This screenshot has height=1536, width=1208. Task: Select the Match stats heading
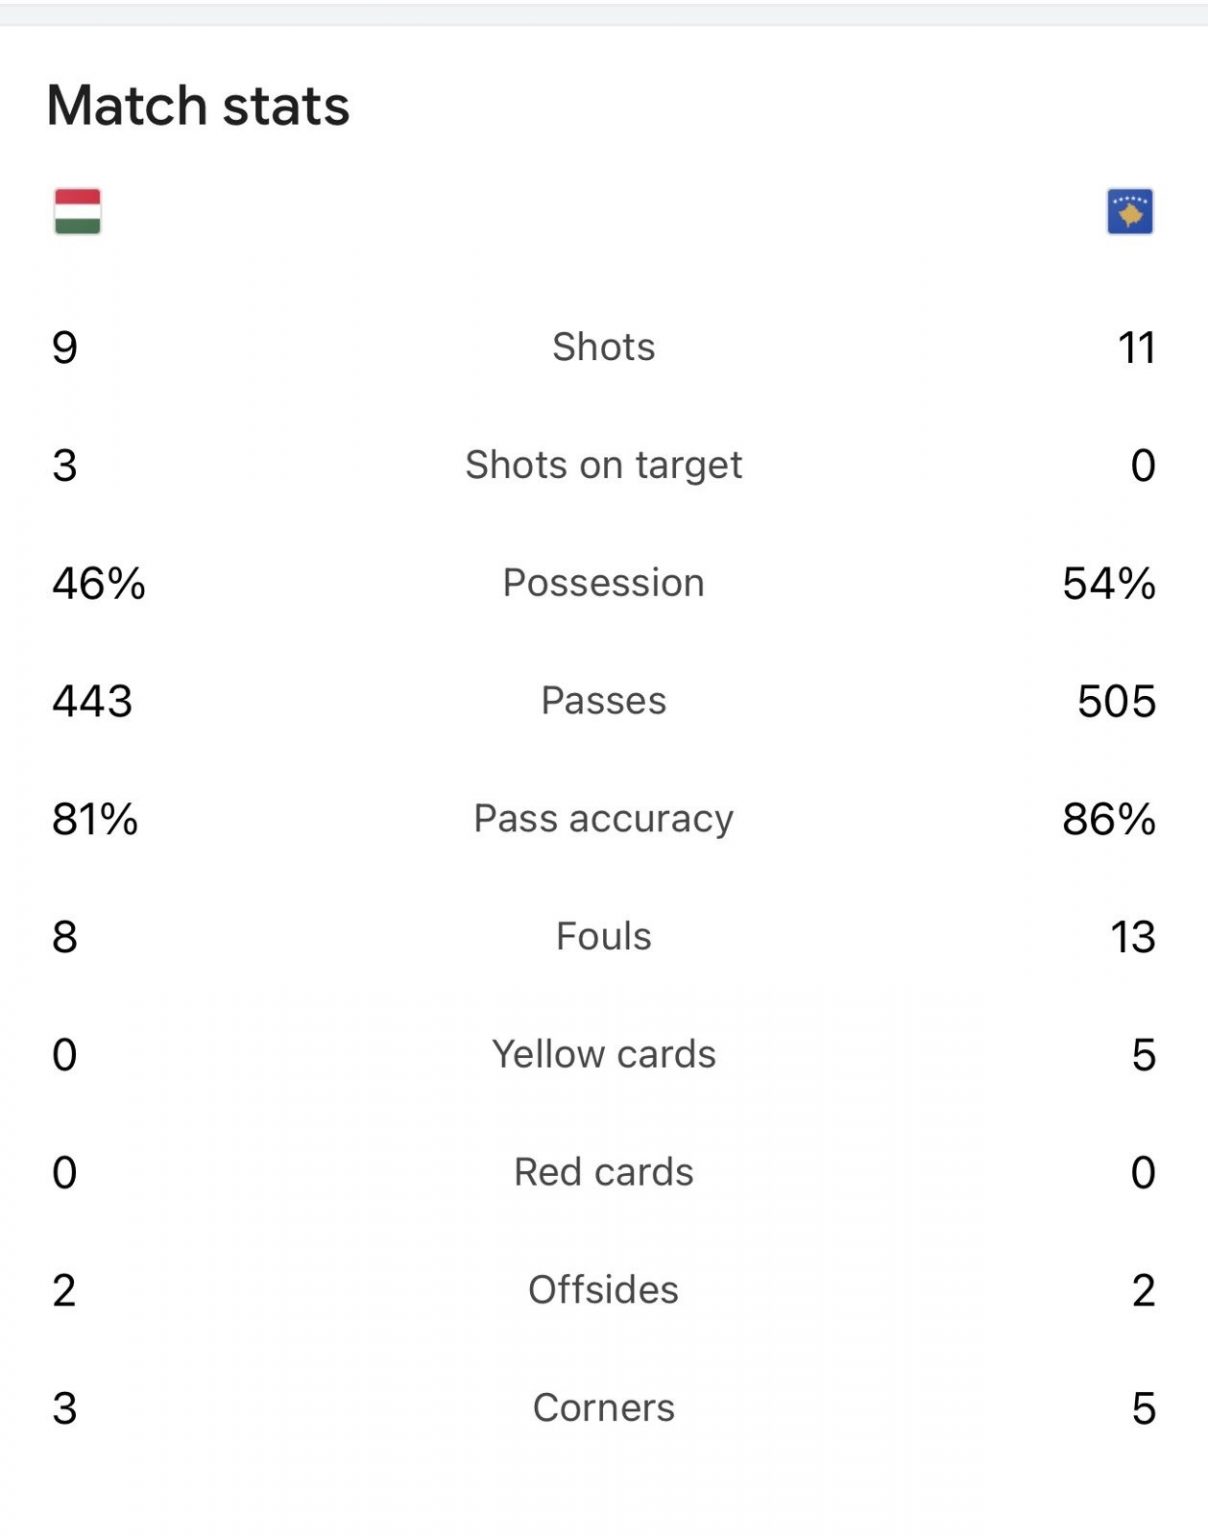point(198,105)
